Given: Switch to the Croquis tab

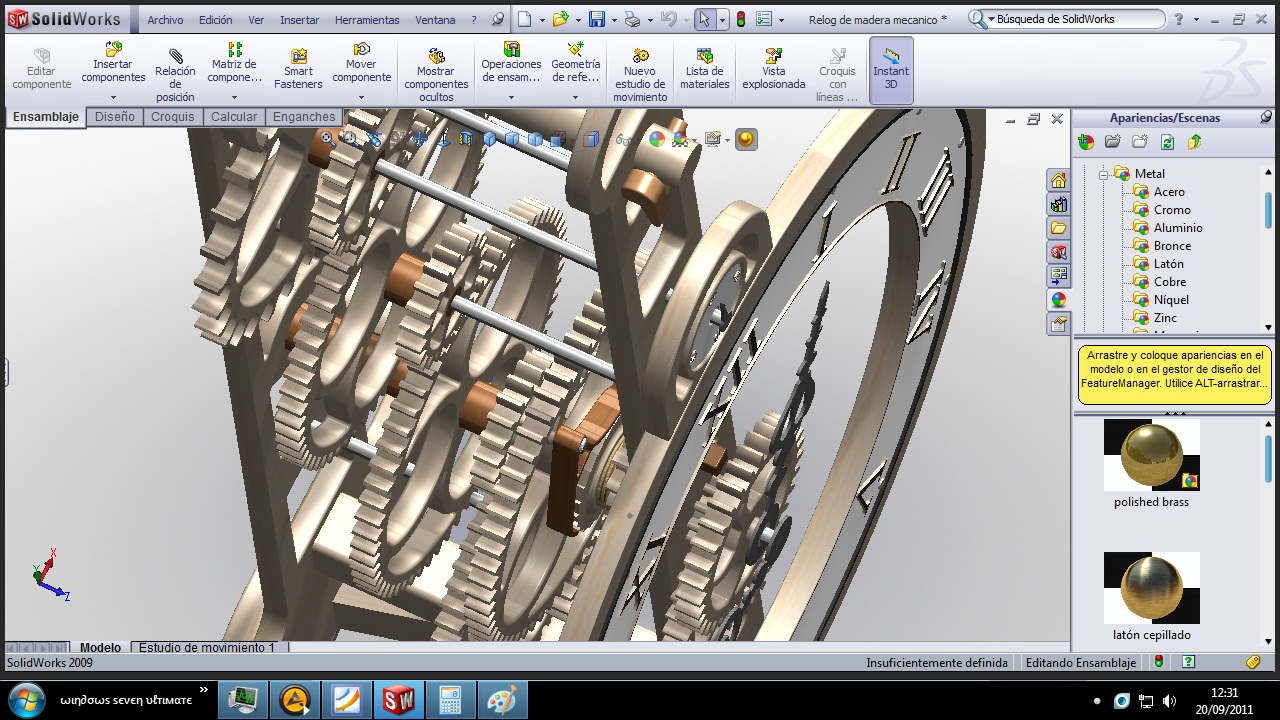Looking at the screenshot, I should pyautogui.click(x=173, y=117).
